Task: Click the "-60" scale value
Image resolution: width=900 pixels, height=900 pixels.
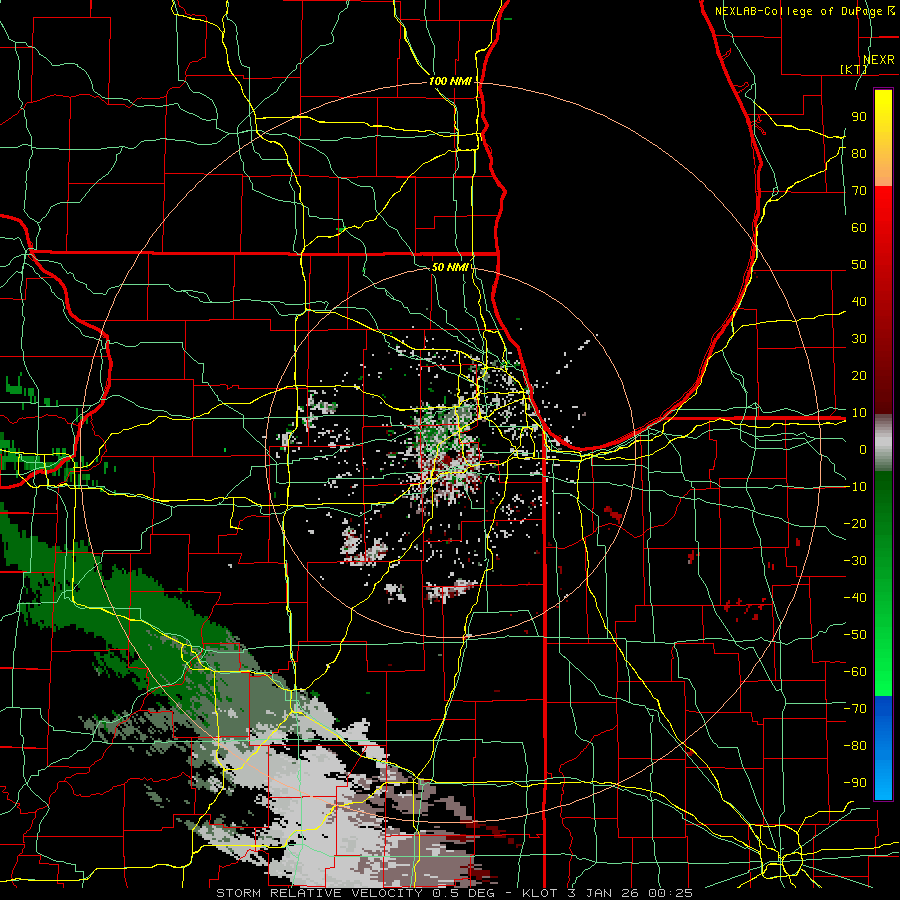Action: click(x=855, y=672)
